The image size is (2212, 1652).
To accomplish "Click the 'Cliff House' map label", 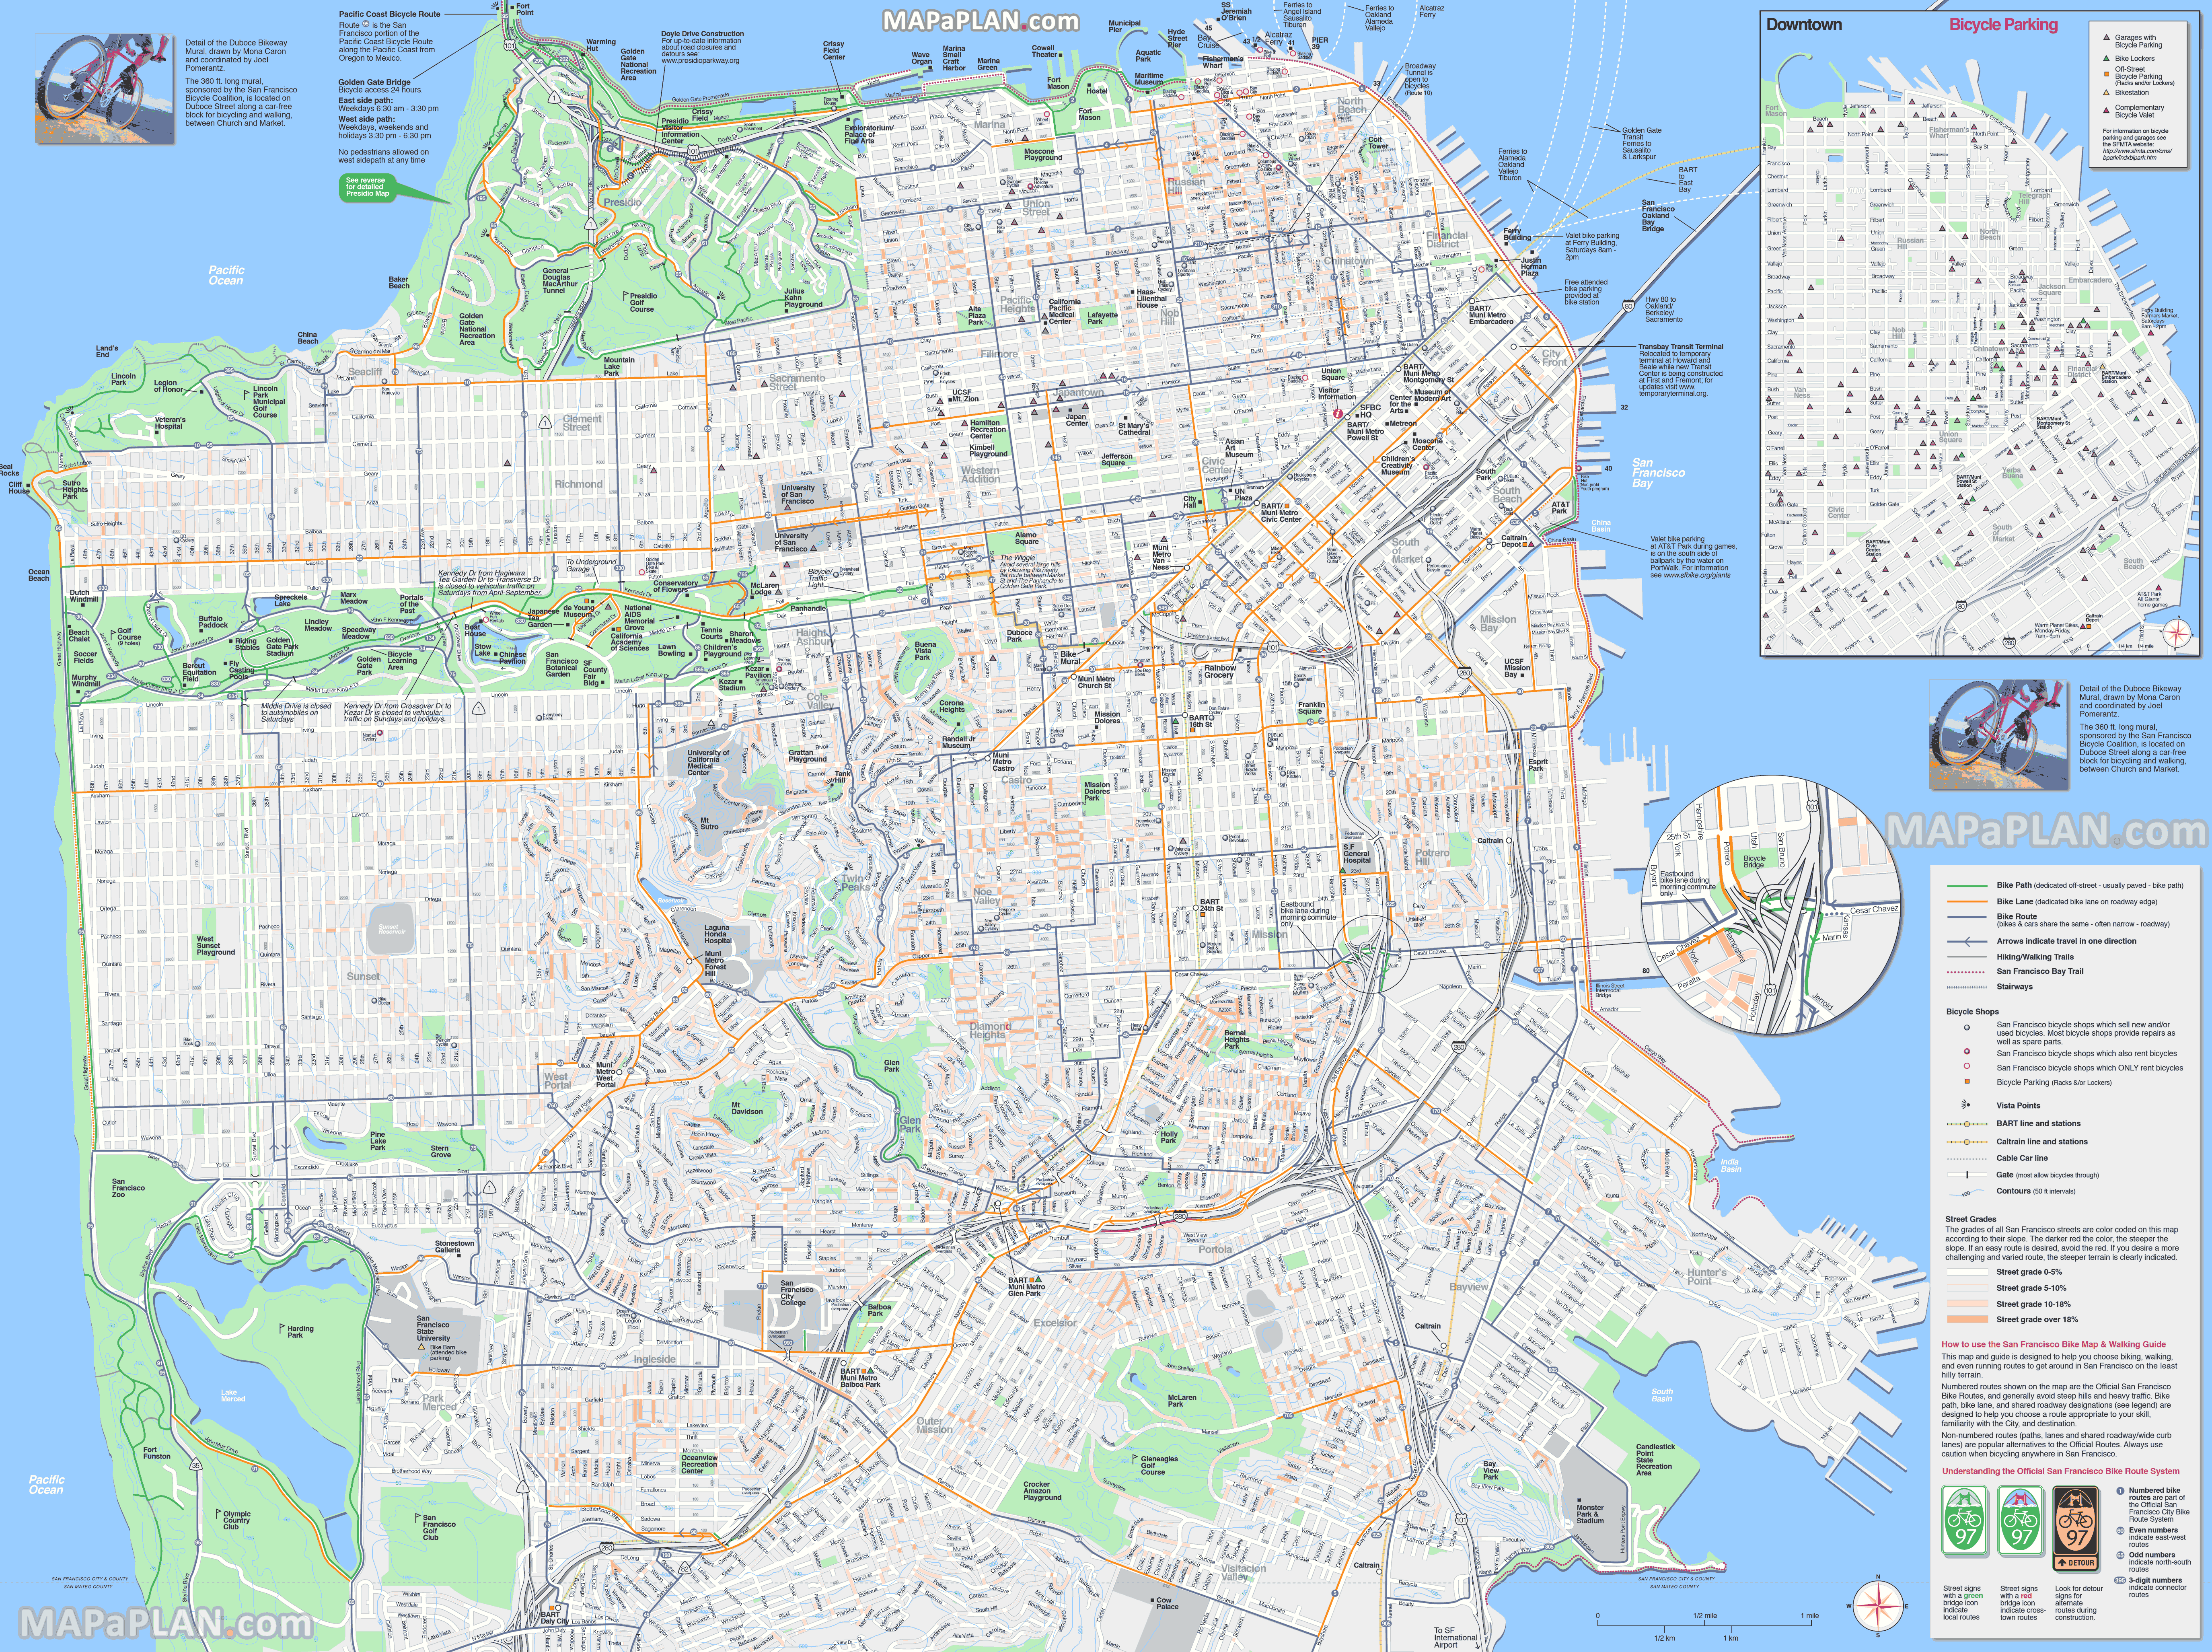I will 18,487.
